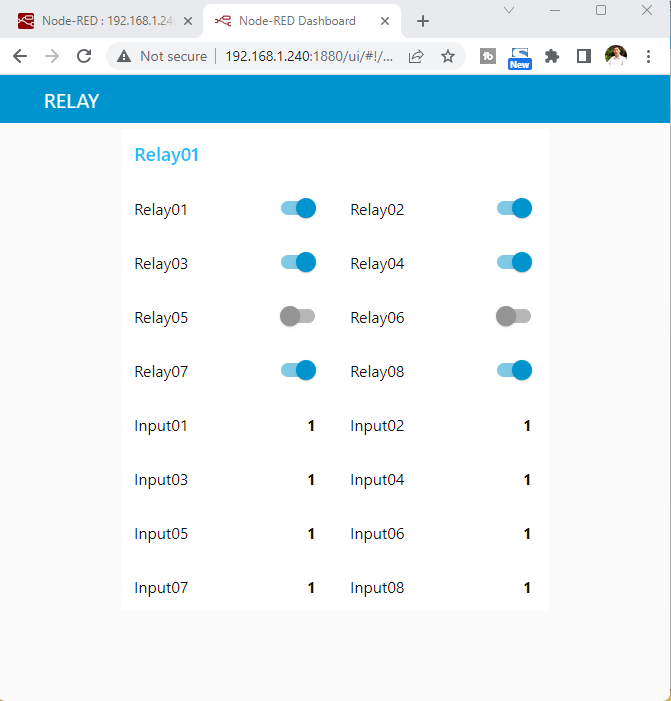The height and width of the screenshot is (701, 671).
Task: Click the Relay01 group heading
Action: tap(167, 155)
